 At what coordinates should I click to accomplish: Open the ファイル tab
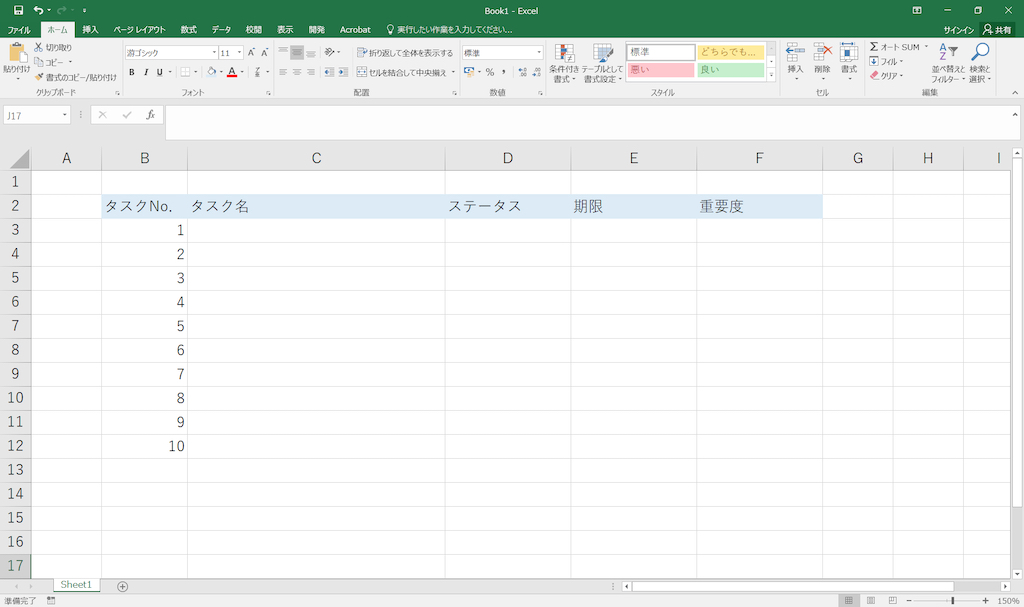pyautogui.click(x=19, y=29)
